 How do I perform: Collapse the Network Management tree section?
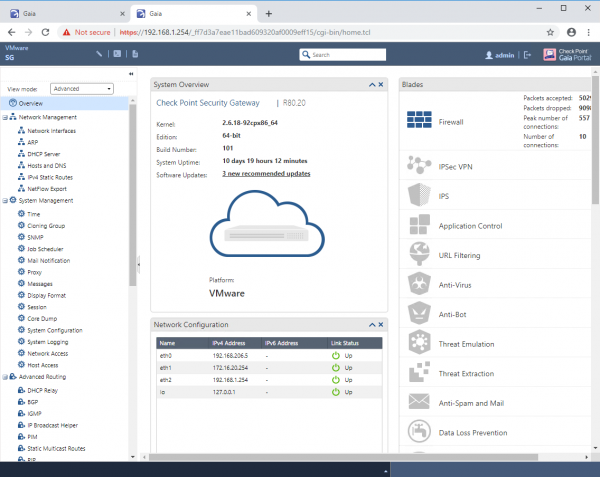[x=7, y=117]
